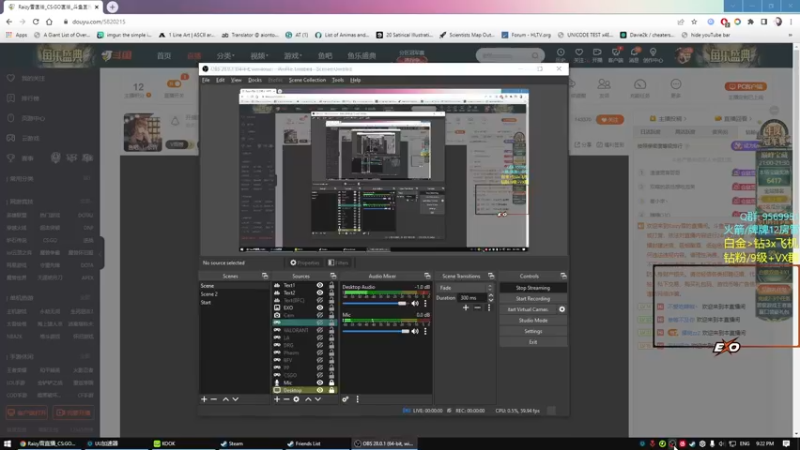Open the Mic channel options menu
800x450 pixels.
click(425, 331)
